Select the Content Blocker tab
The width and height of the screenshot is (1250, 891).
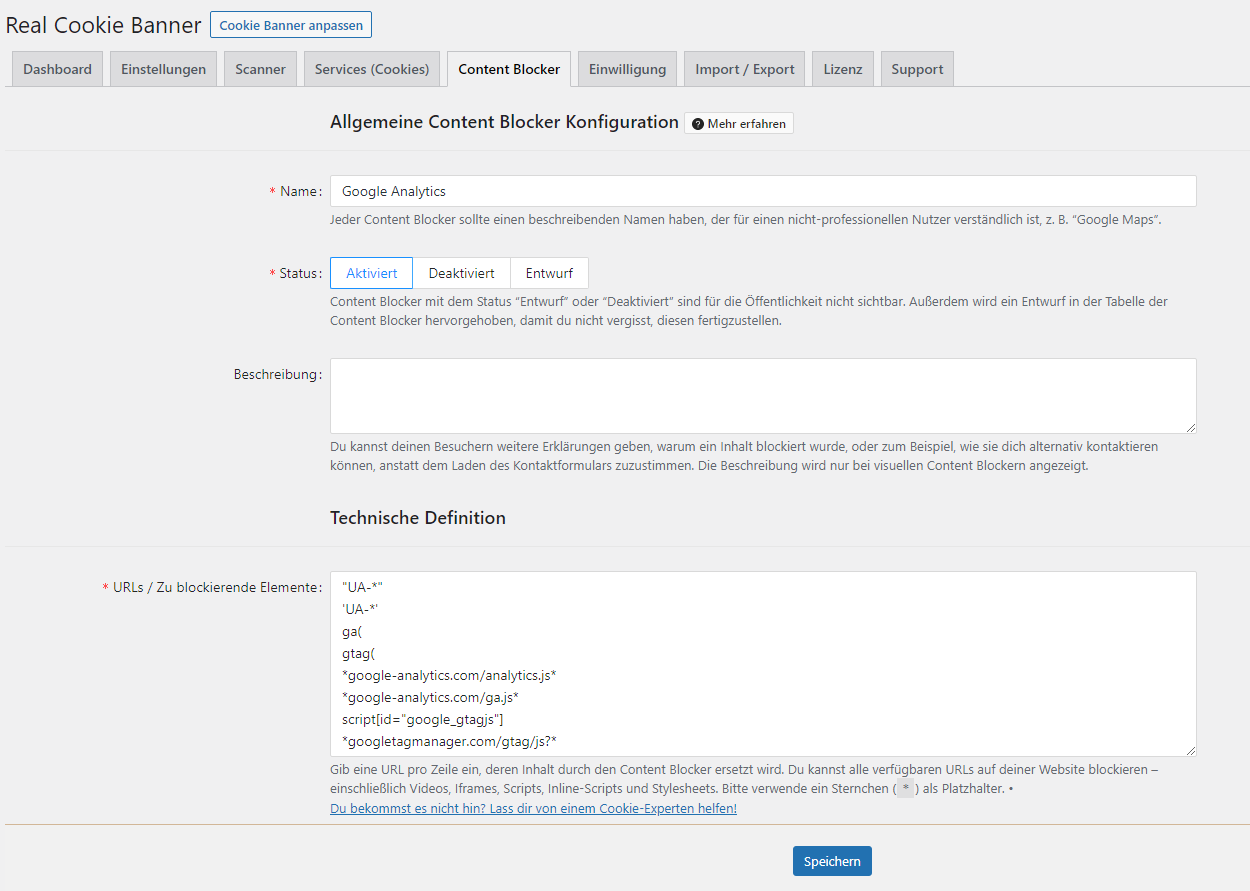[x=509, y=69]
